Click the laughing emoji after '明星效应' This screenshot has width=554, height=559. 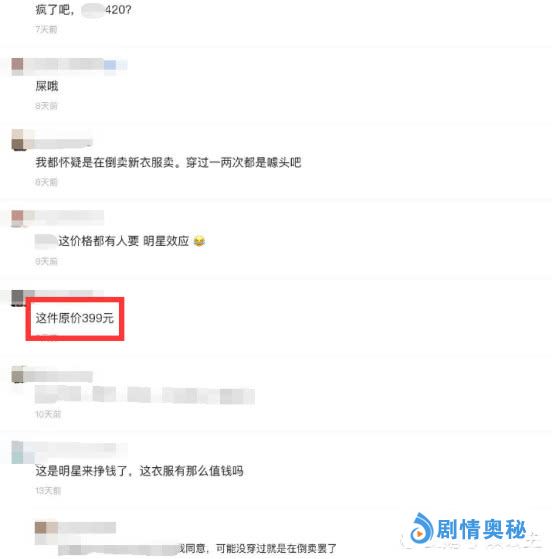199,242
